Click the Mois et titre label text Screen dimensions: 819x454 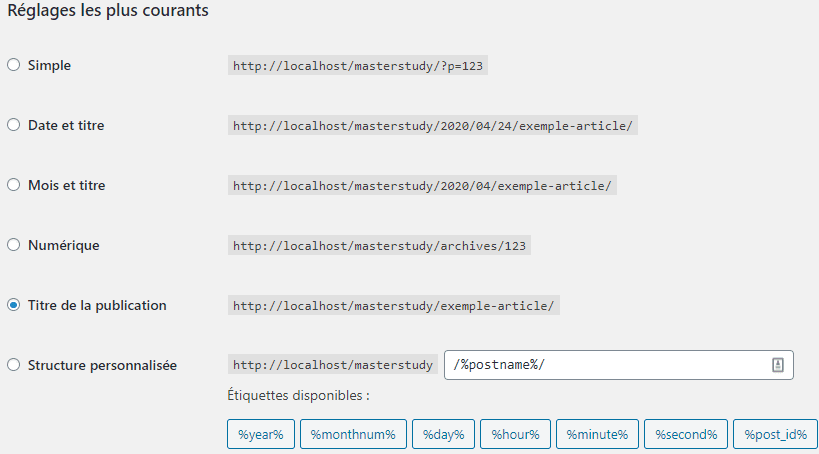point(66,185)
